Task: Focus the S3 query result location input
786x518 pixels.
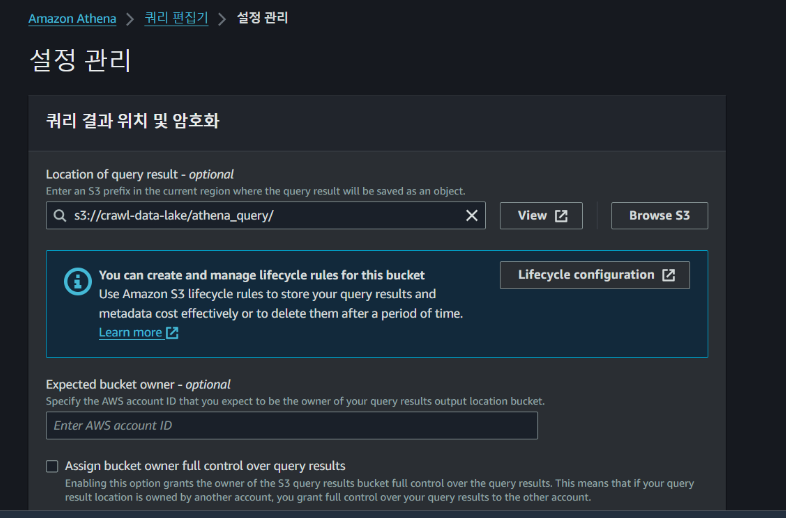Action: [x=266, y=216]
